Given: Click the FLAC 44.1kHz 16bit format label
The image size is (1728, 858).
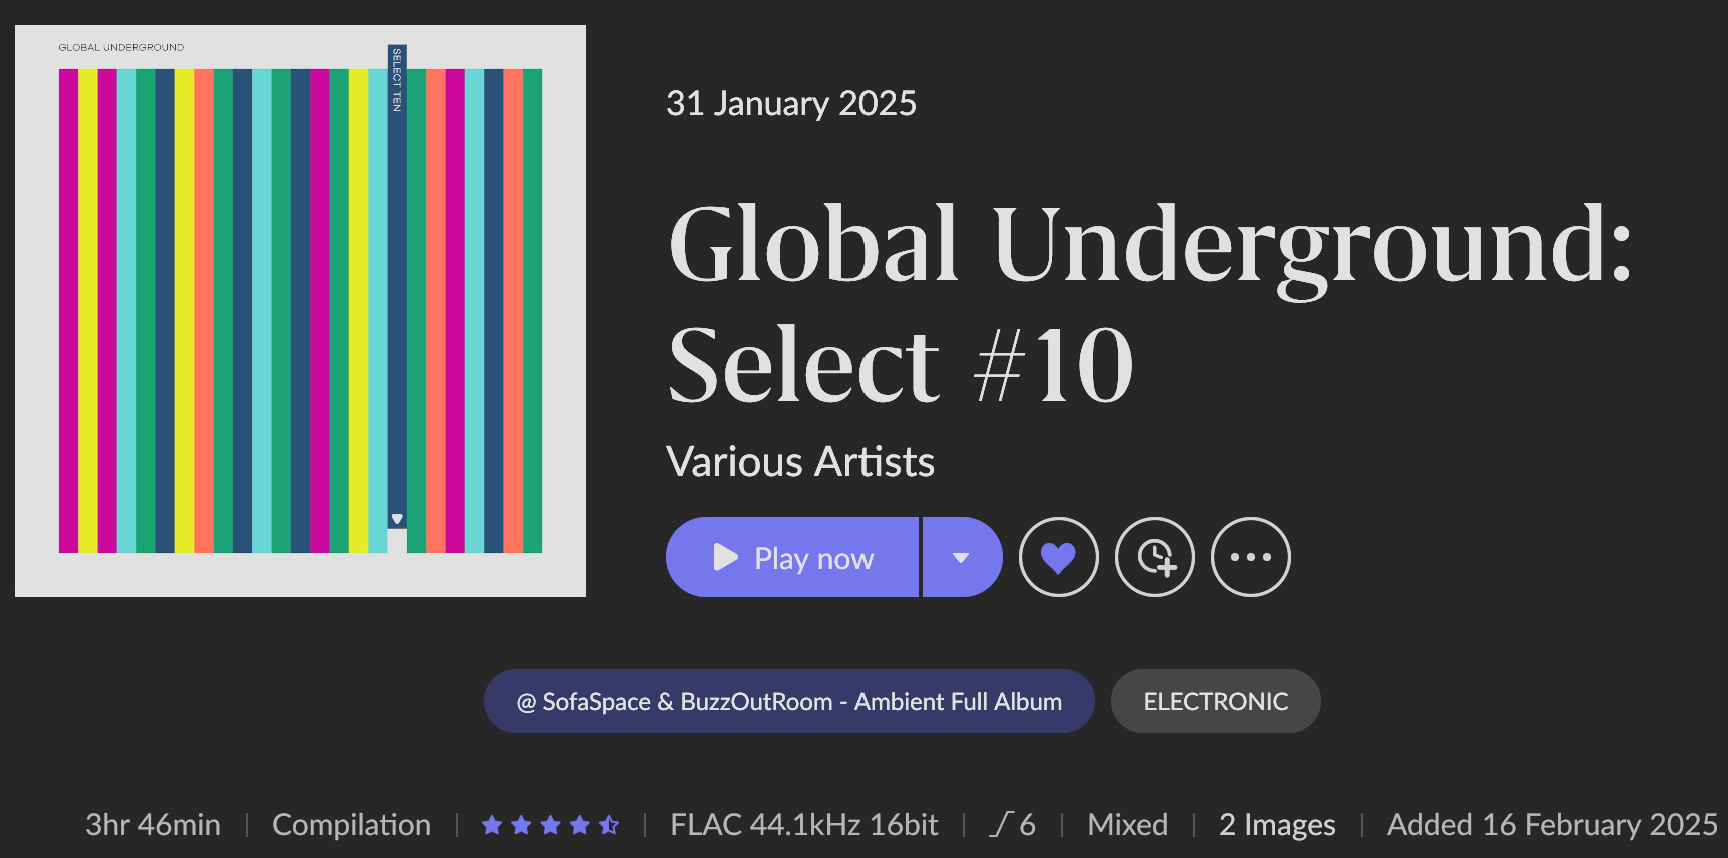Looking at the screenshot, I should pyautogui.click(x=804, y=825).
